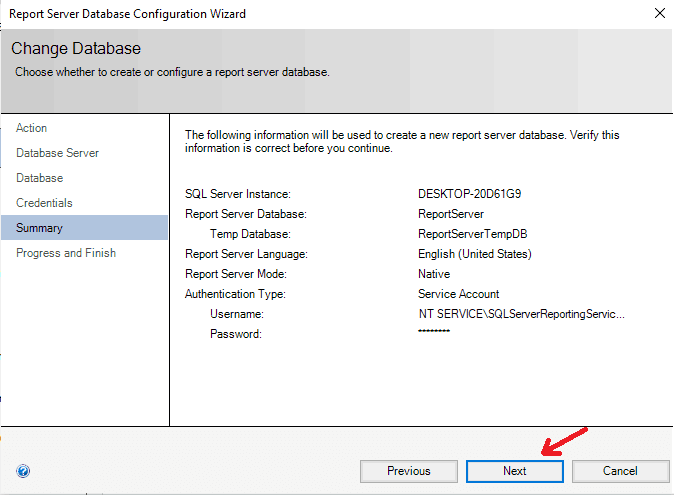The image size is (674, 495).
Task: Click the blue help icon
Action: (x=23, y=471)
